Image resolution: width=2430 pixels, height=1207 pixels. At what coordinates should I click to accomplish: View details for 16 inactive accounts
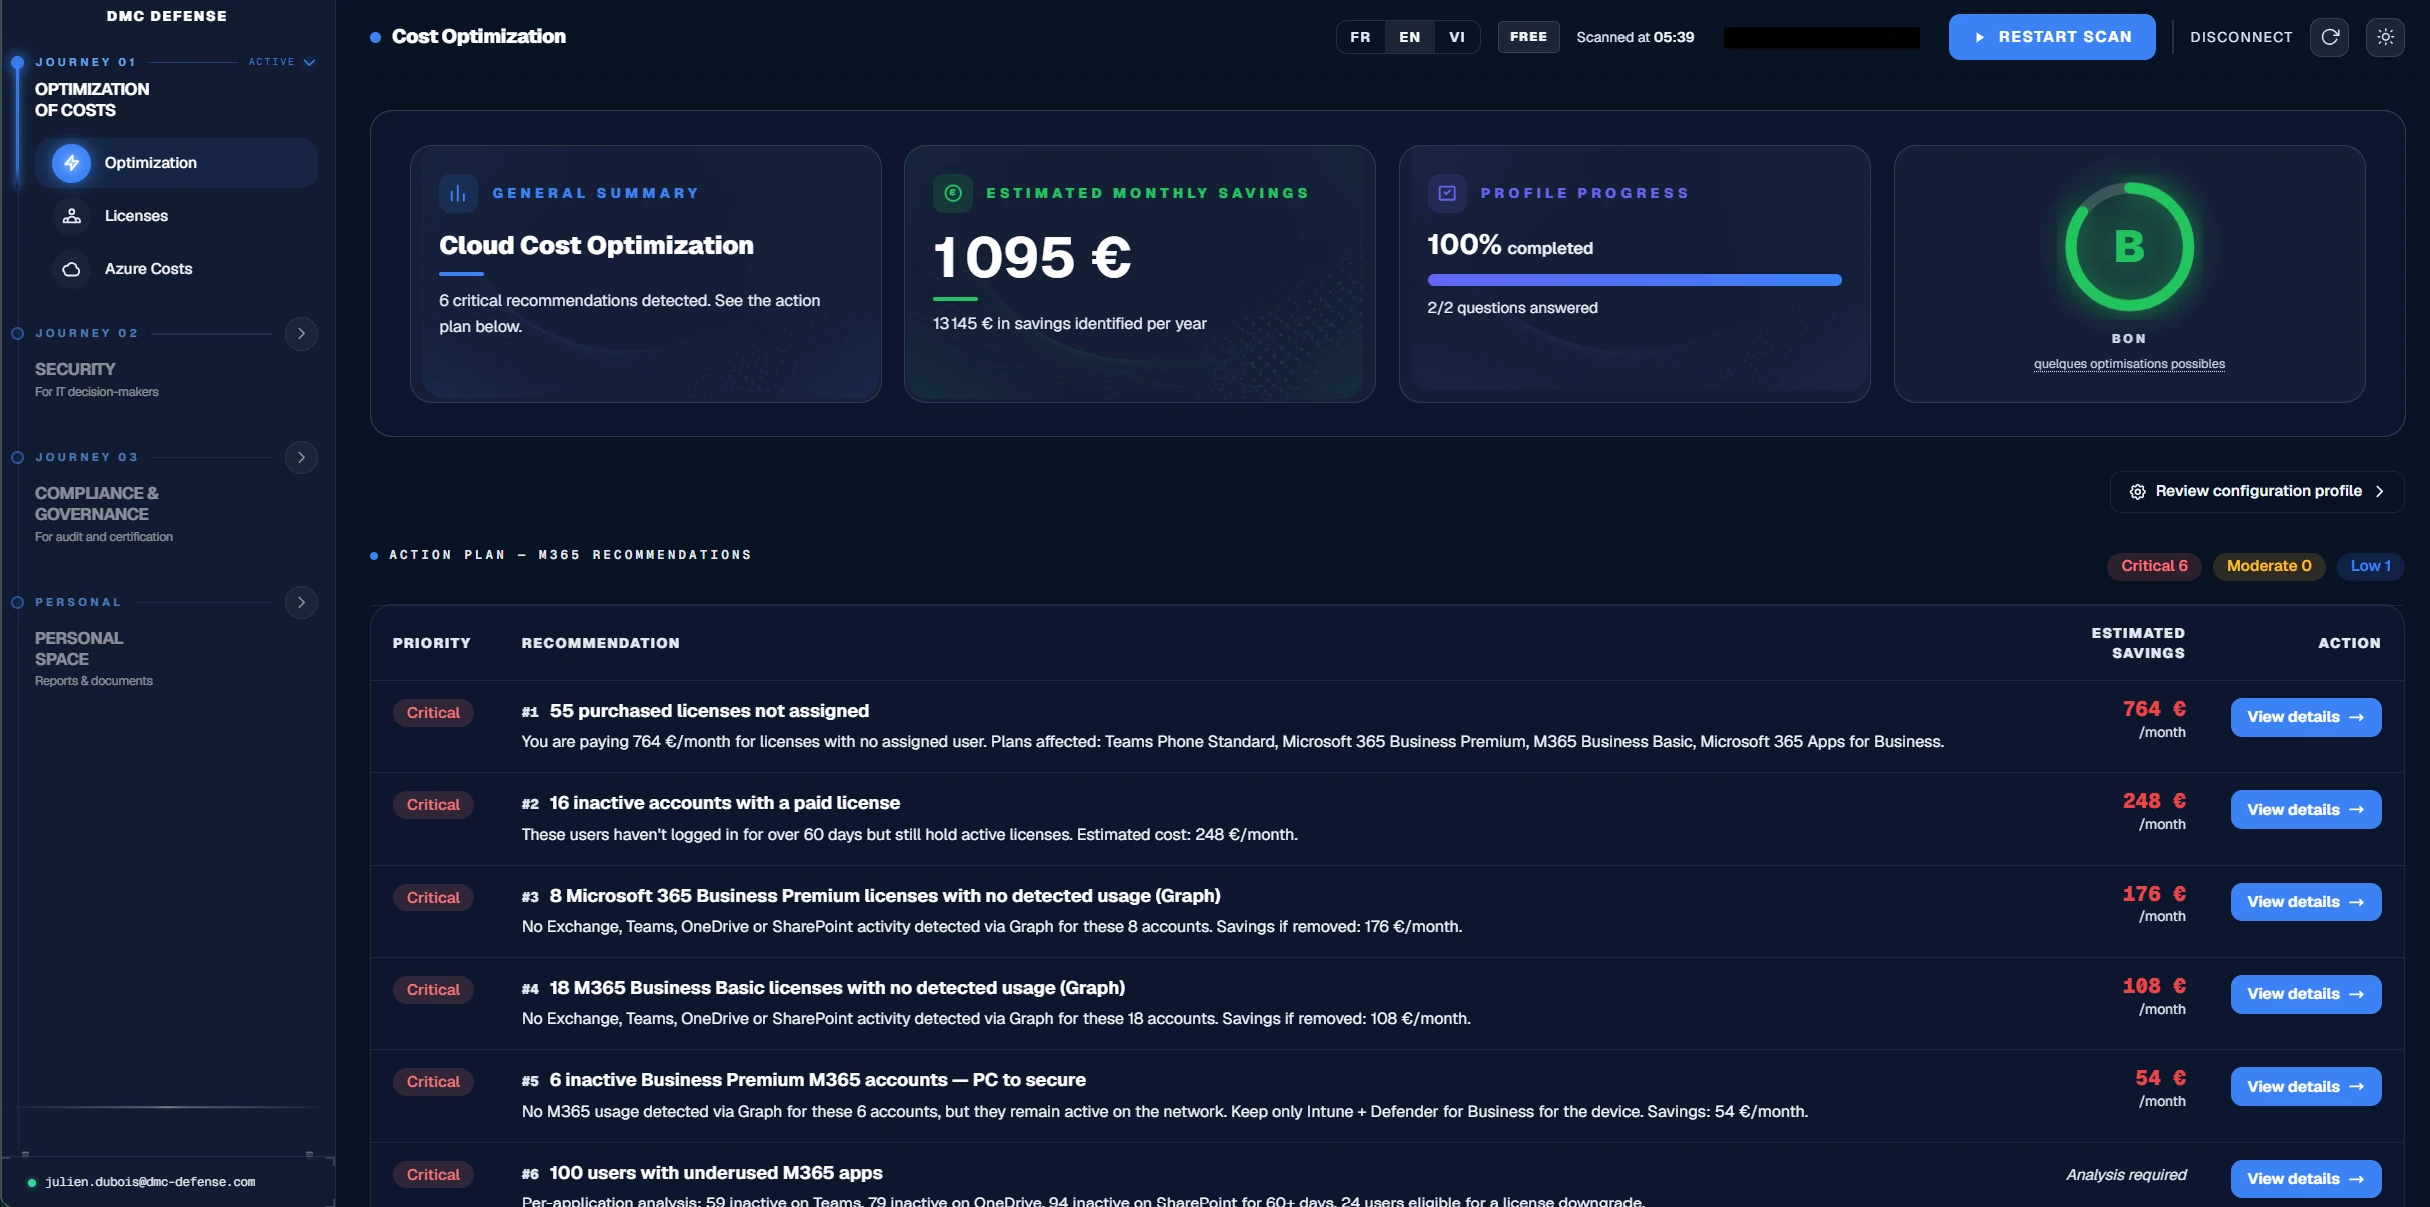coord(2305,810)
